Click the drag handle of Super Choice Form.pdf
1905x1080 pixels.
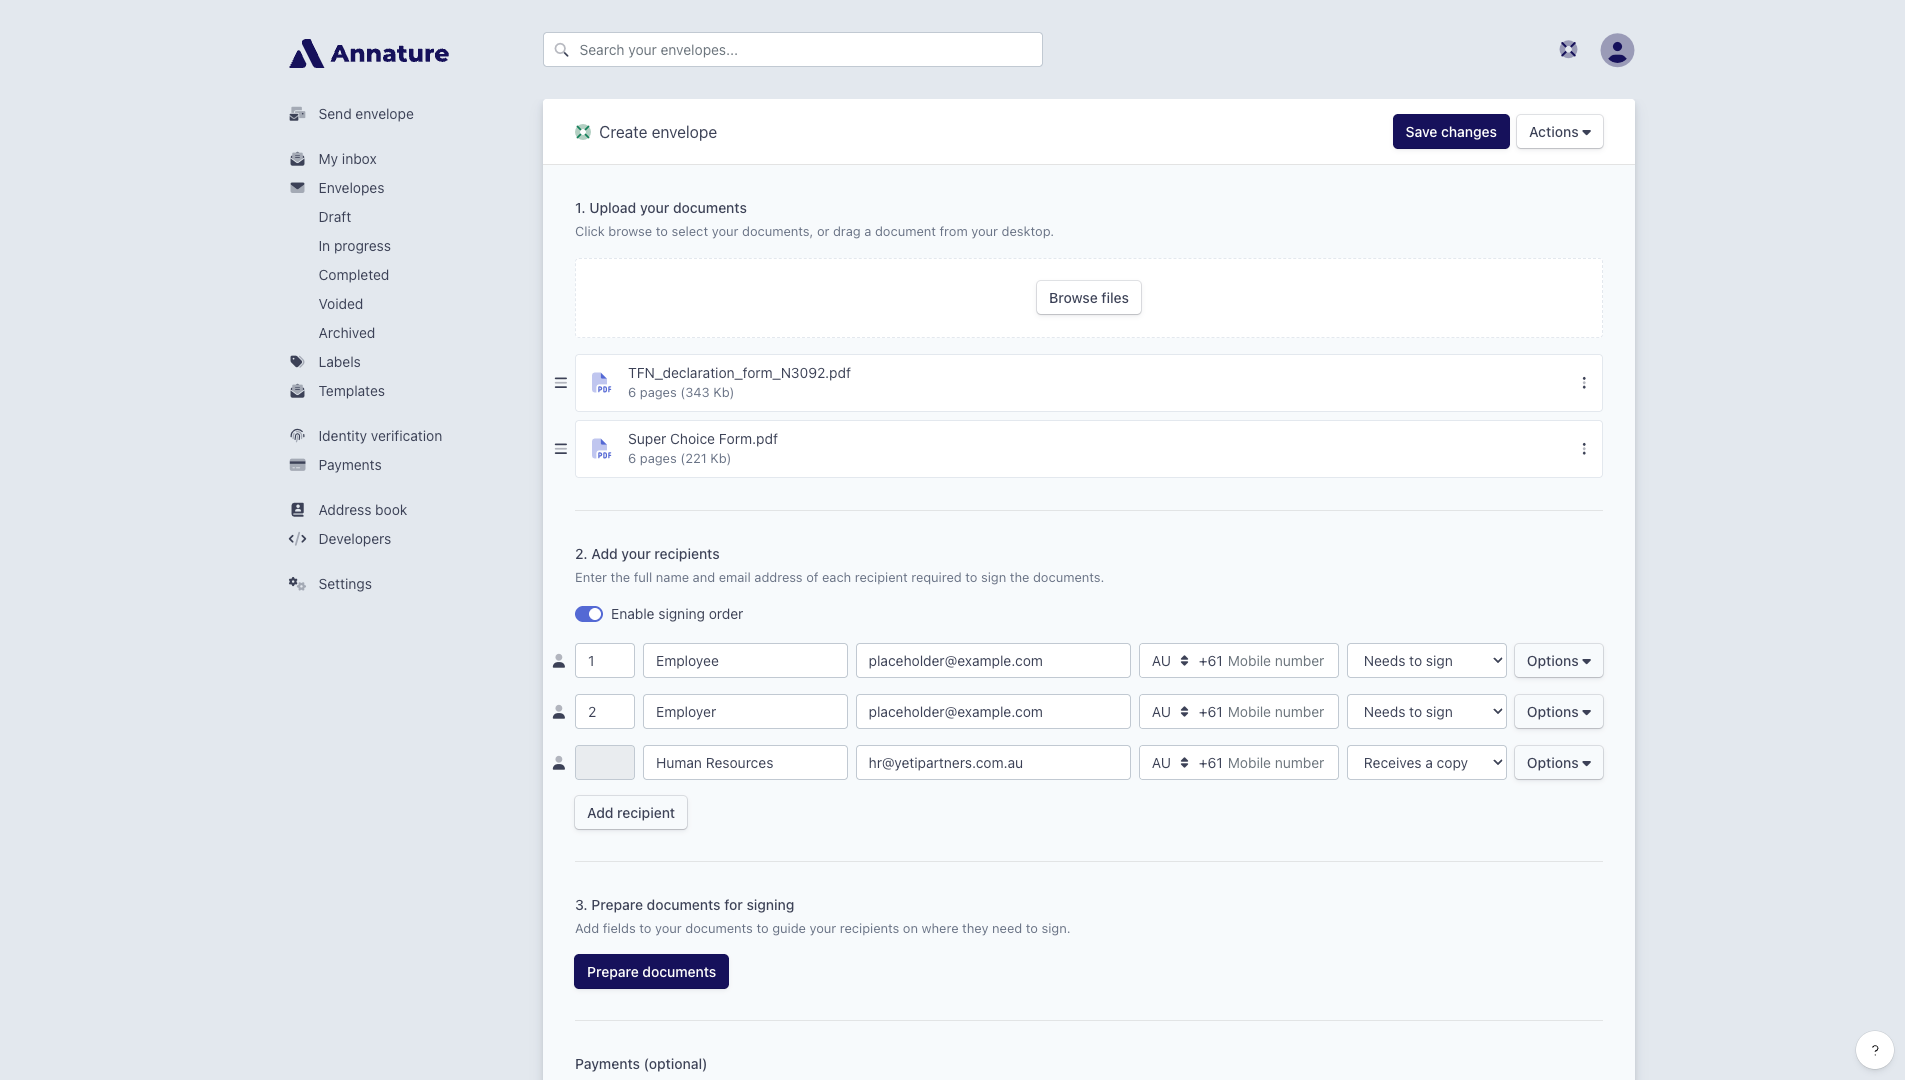pos(561,449)
